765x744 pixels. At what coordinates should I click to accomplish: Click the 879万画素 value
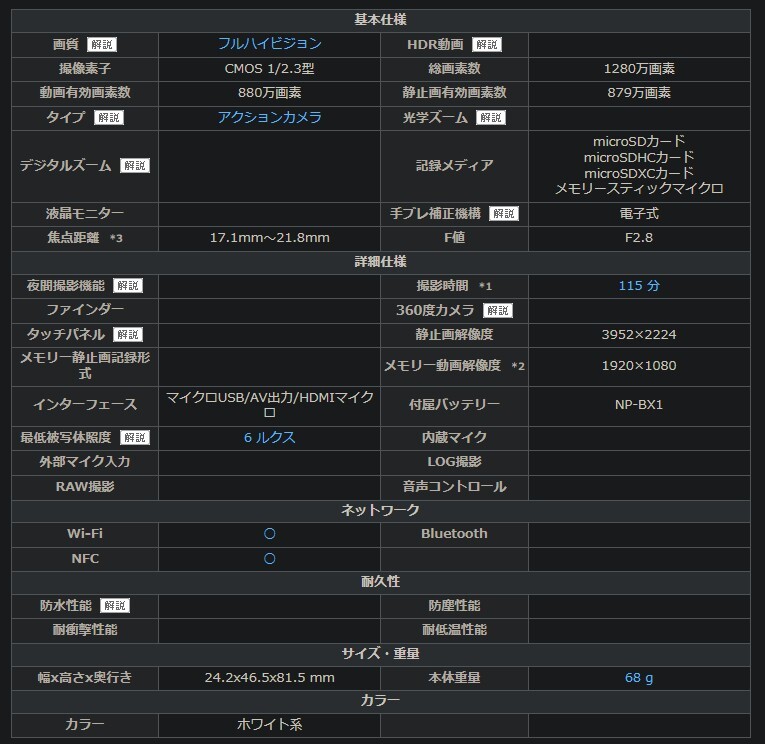pos(639,93)
